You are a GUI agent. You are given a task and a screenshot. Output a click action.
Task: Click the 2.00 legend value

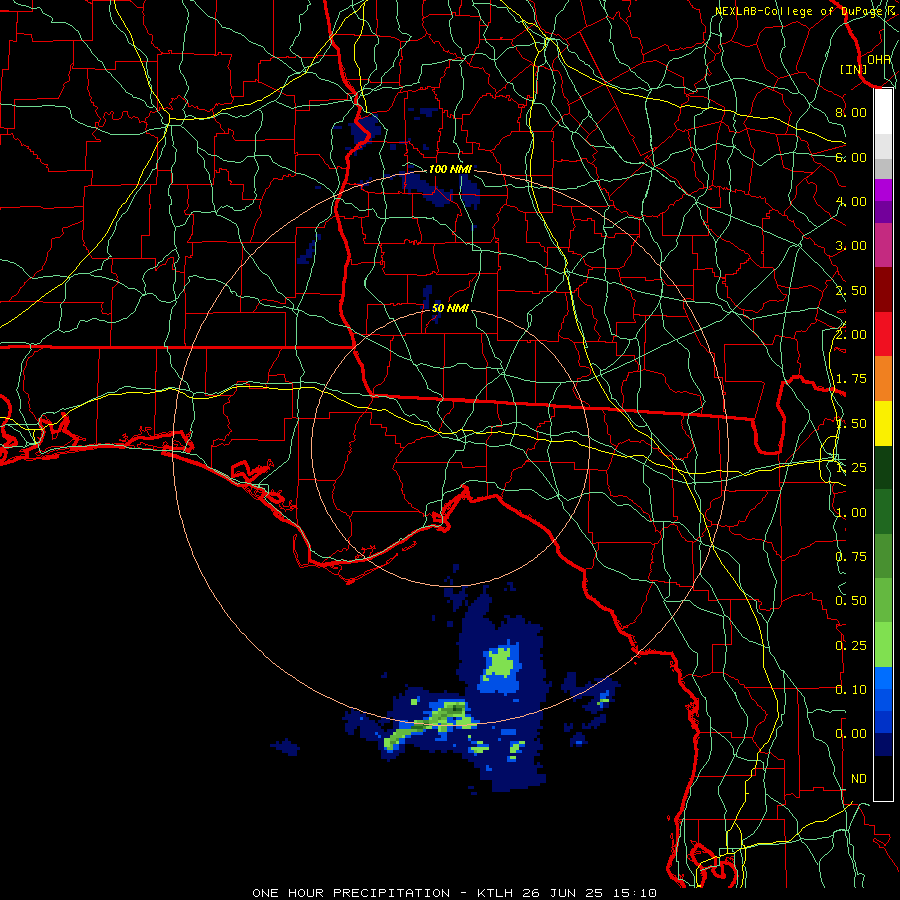pyautogui.click(x=851, y=335)
